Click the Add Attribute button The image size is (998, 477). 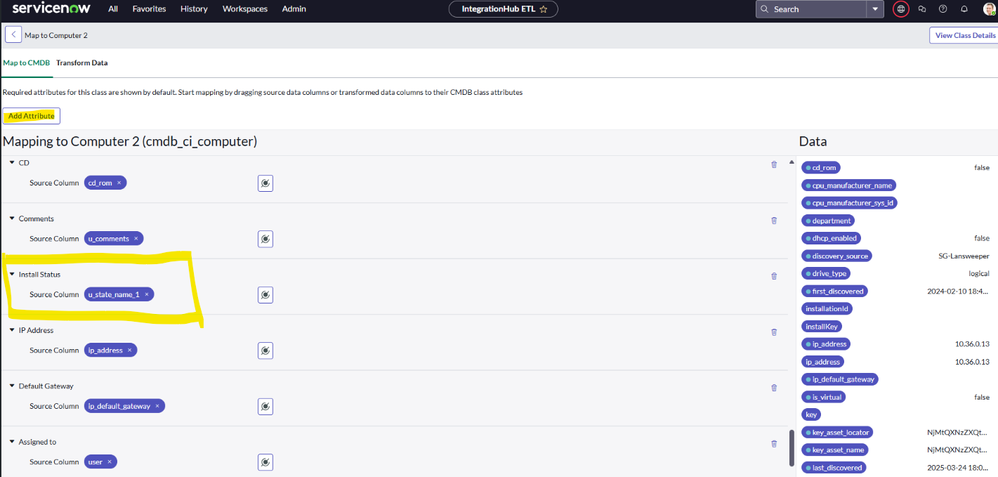[32, 116]
